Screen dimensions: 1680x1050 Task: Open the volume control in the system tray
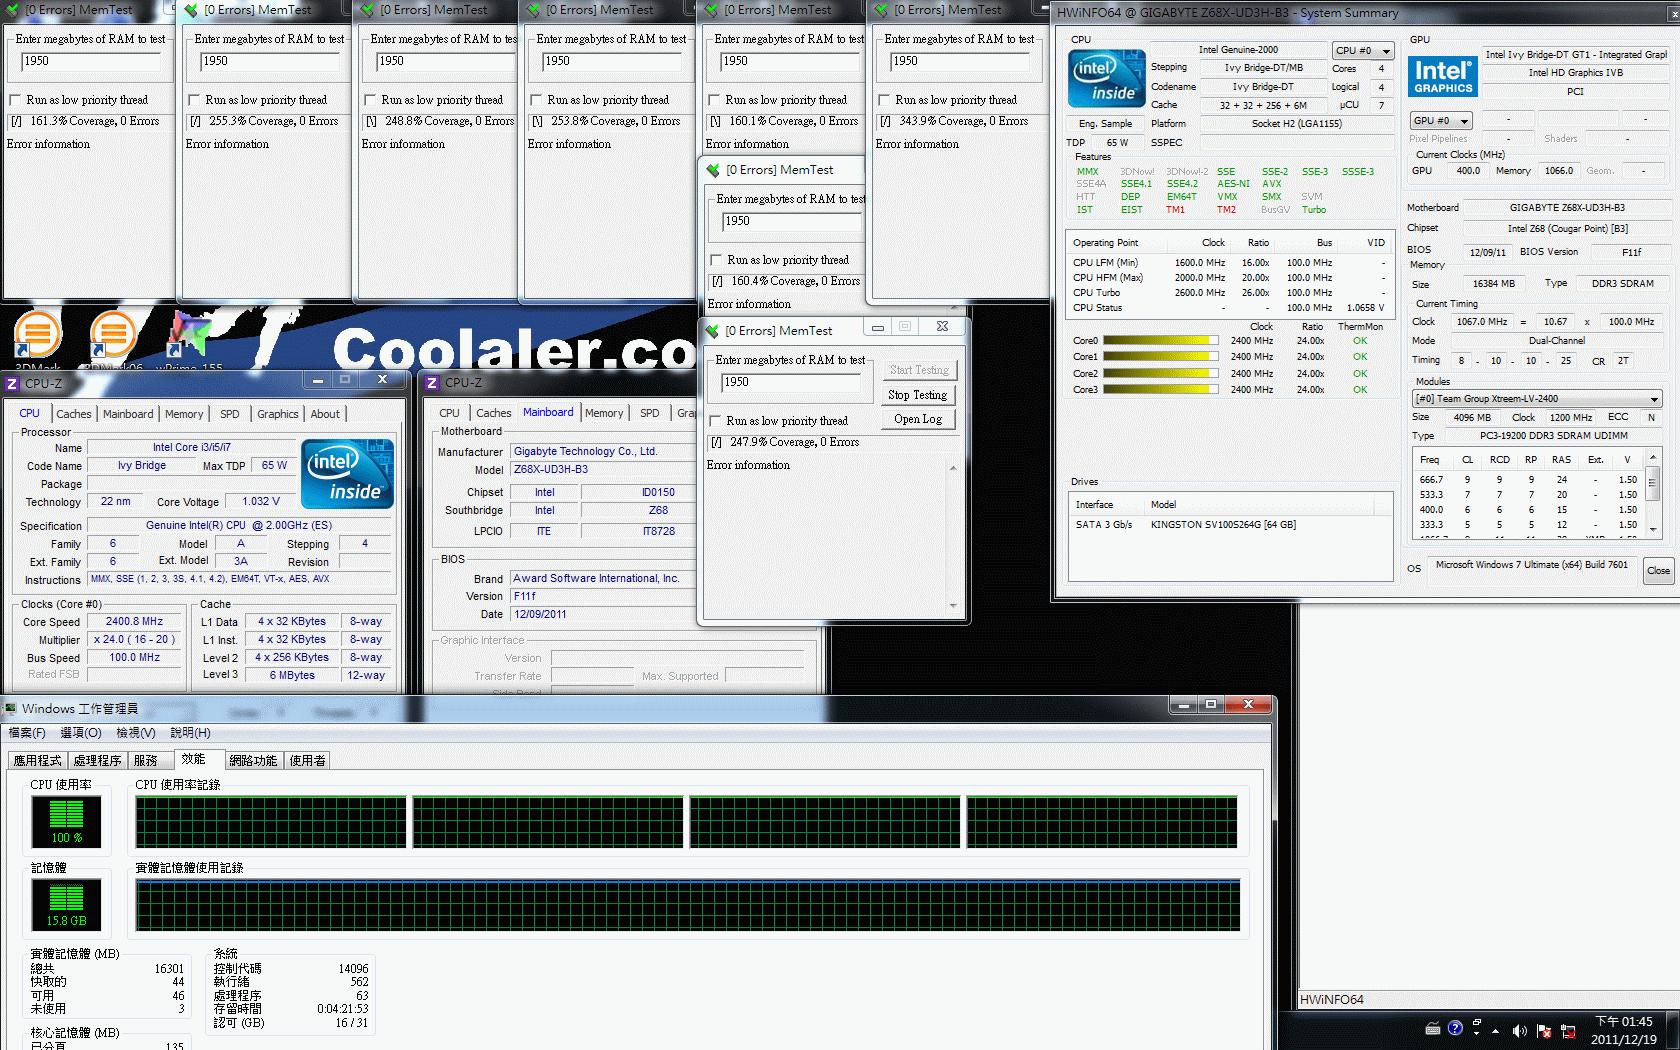click(1519, 1030)
